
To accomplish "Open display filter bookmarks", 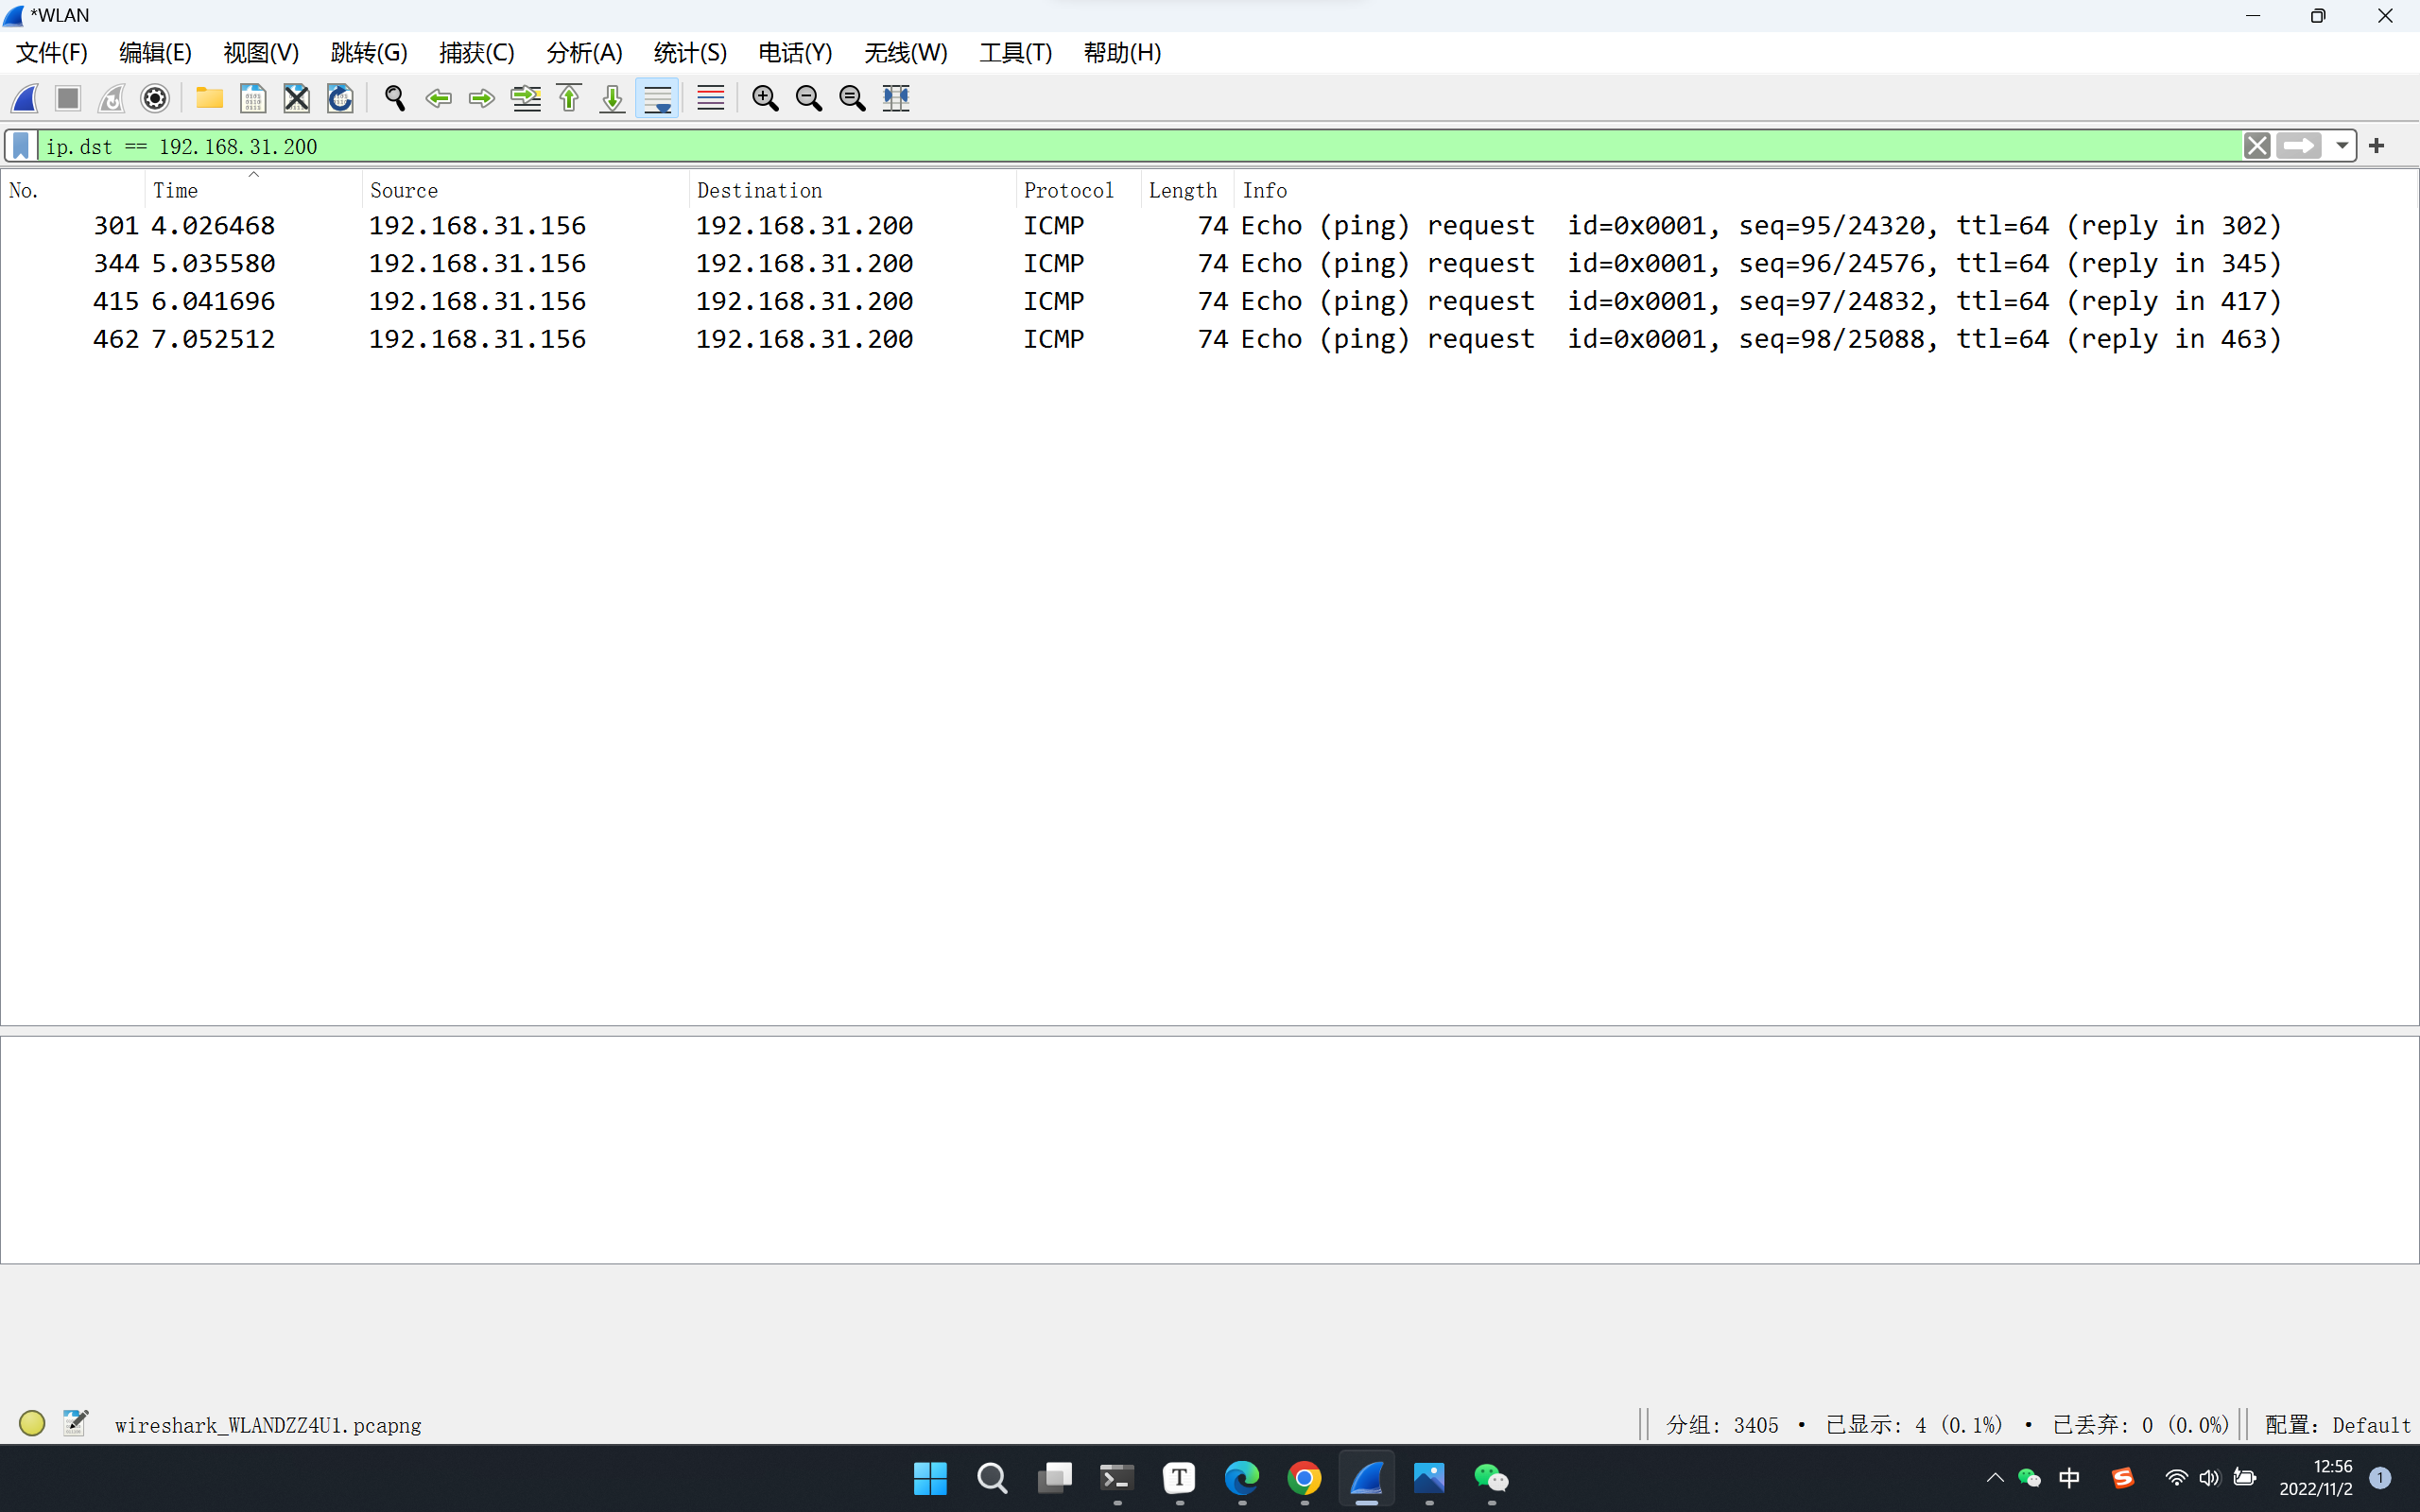I will coord(21,146).
